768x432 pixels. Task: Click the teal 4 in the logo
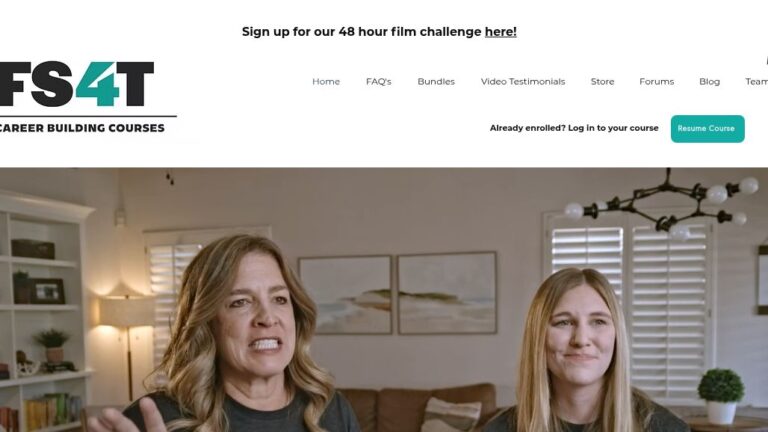click(98, 84)
